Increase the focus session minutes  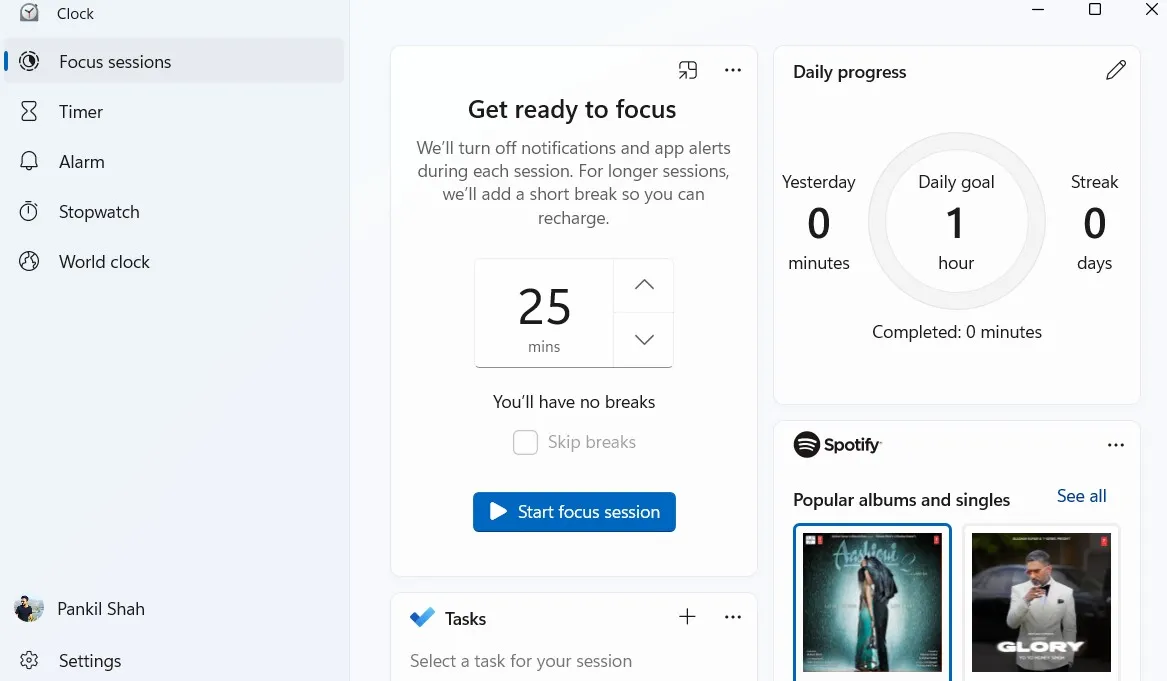[643, 285]
